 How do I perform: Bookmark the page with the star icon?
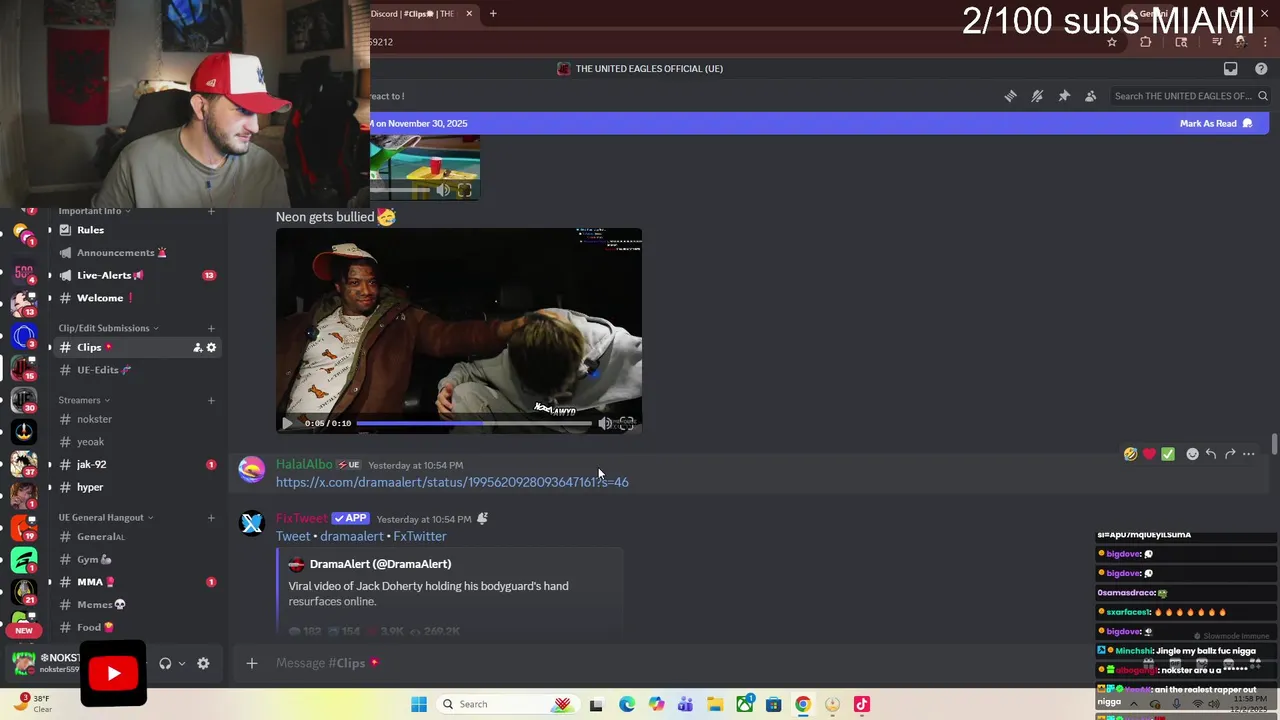[x=1112, y=42]
